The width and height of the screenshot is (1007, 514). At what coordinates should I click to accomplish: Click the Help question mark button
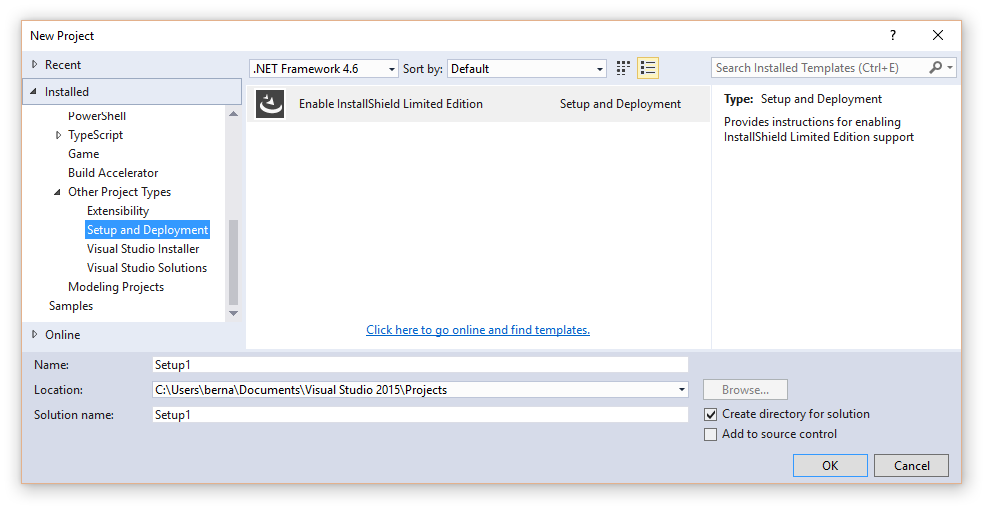pyautogui.click(x=893, y=35)
